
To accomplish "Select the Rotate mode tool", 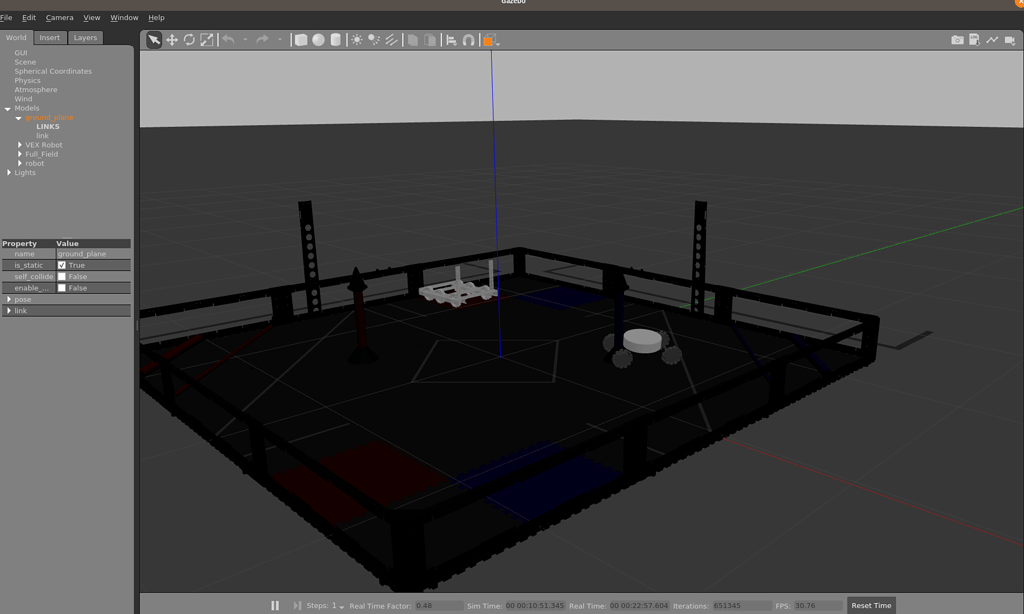I will 188,40.
